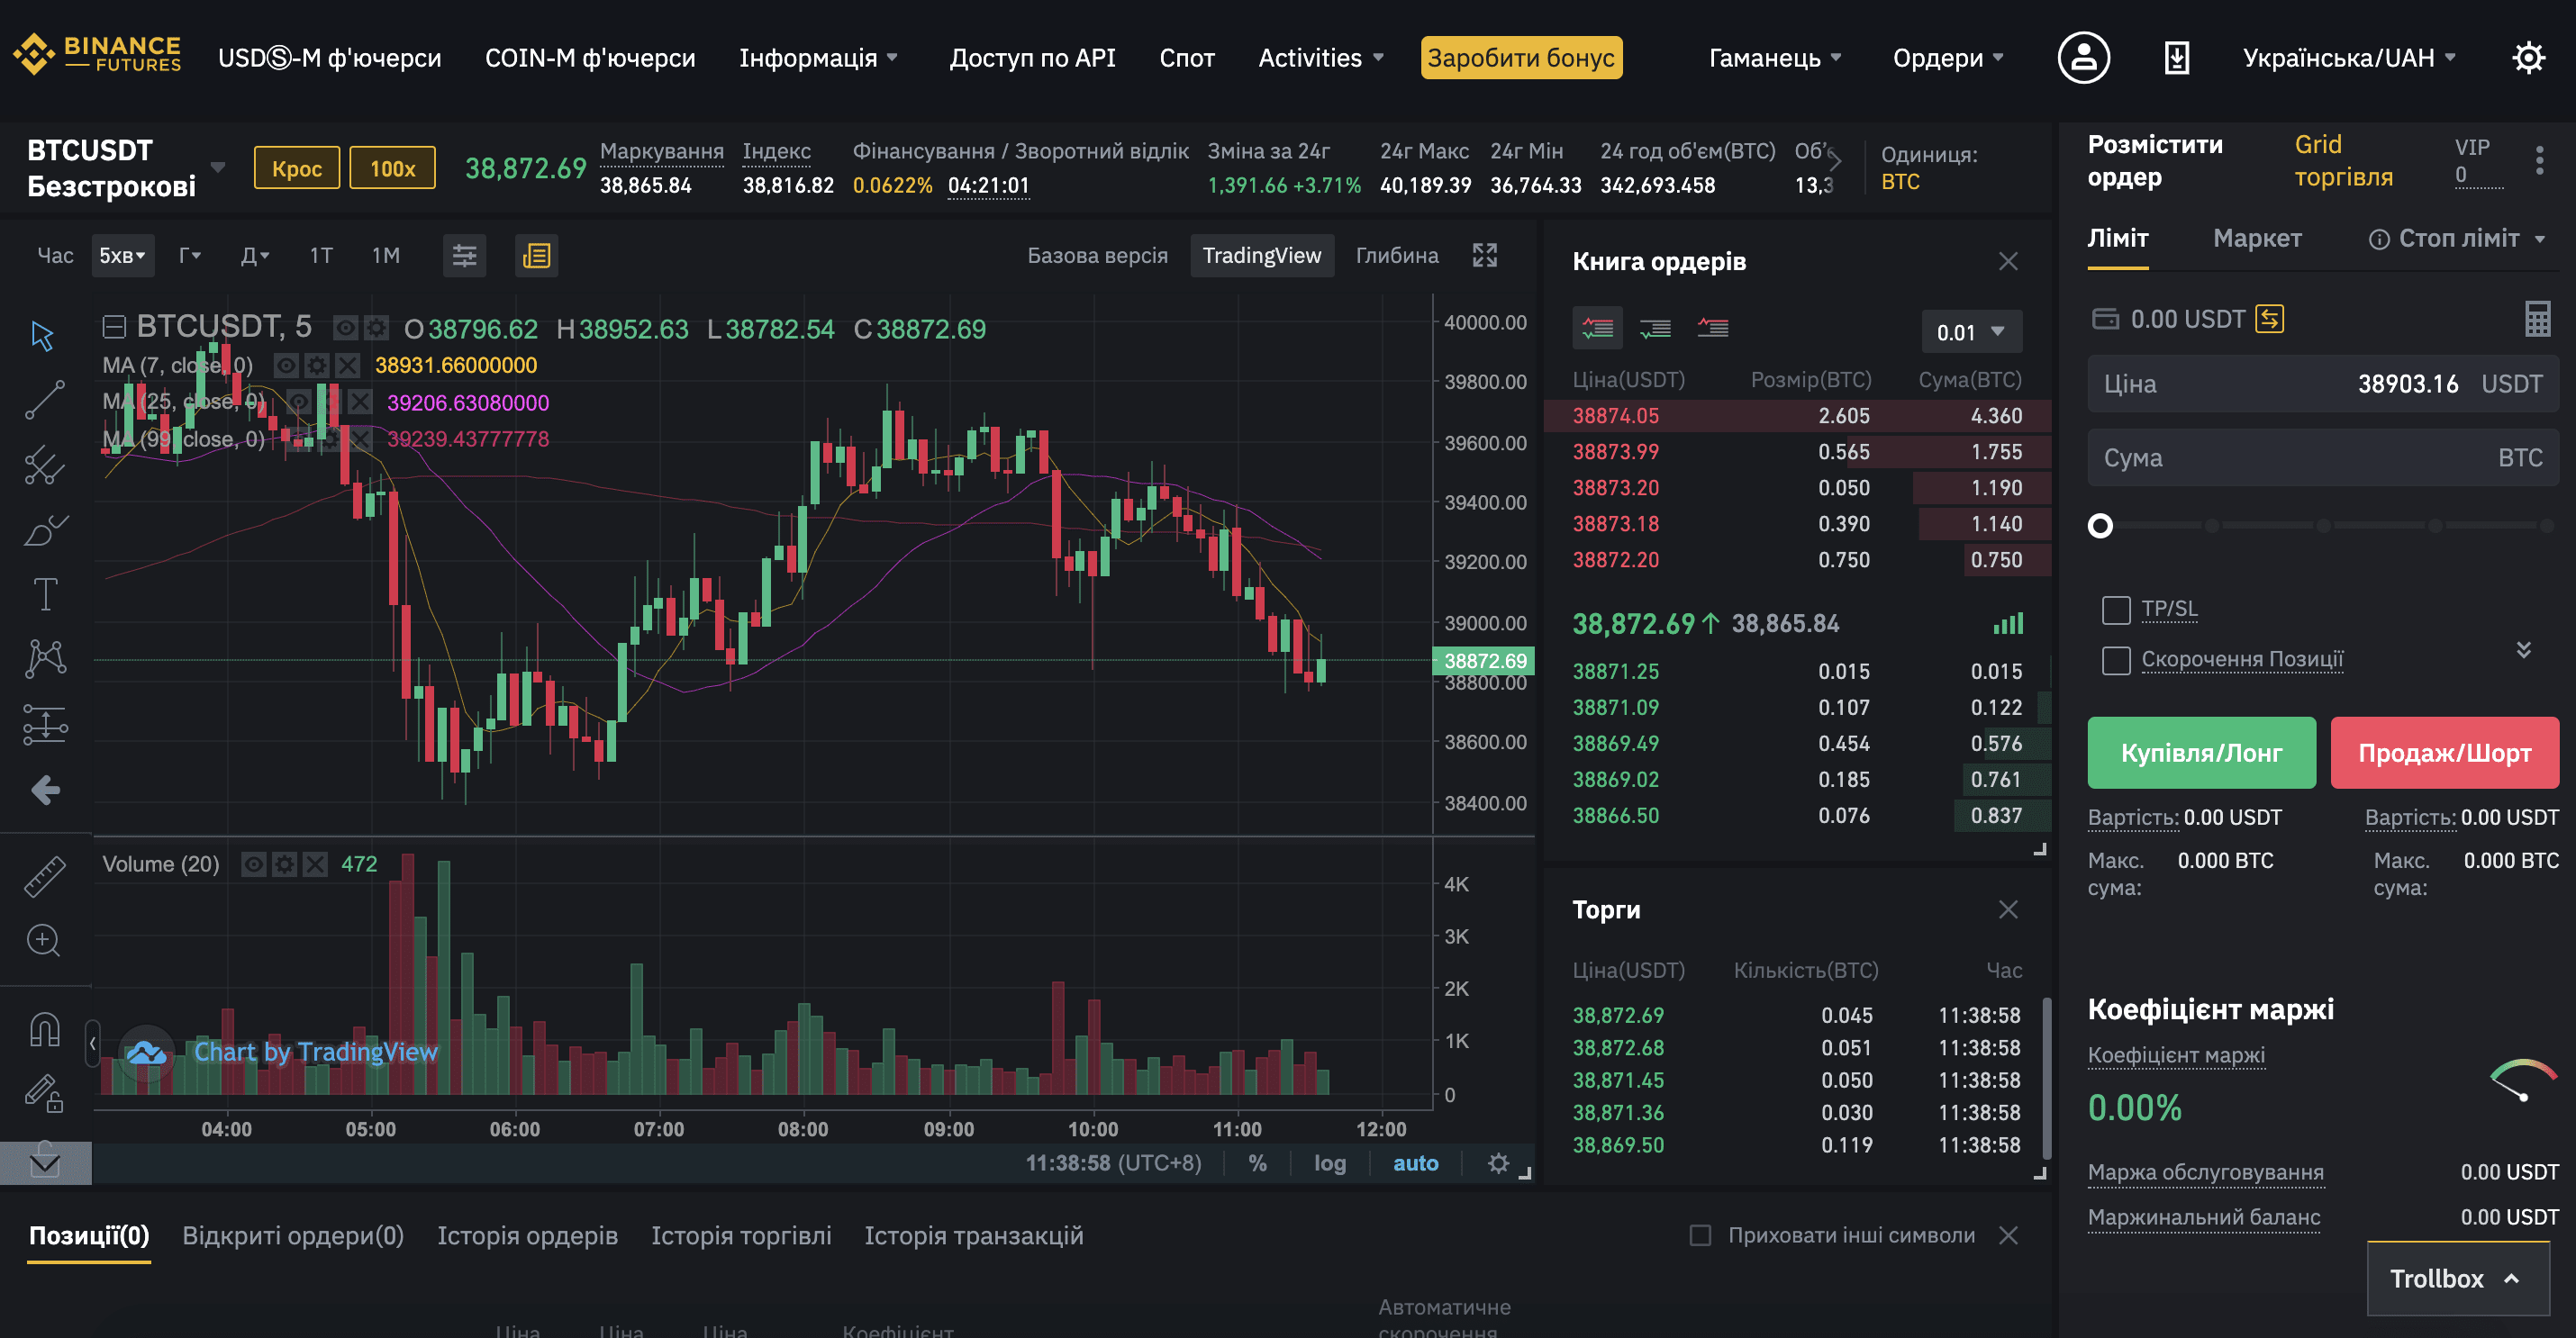Viewport: 2576px width, 1338px height.
Task: Open chart indicator settings sliders icon
Action: tap(464, 256)
